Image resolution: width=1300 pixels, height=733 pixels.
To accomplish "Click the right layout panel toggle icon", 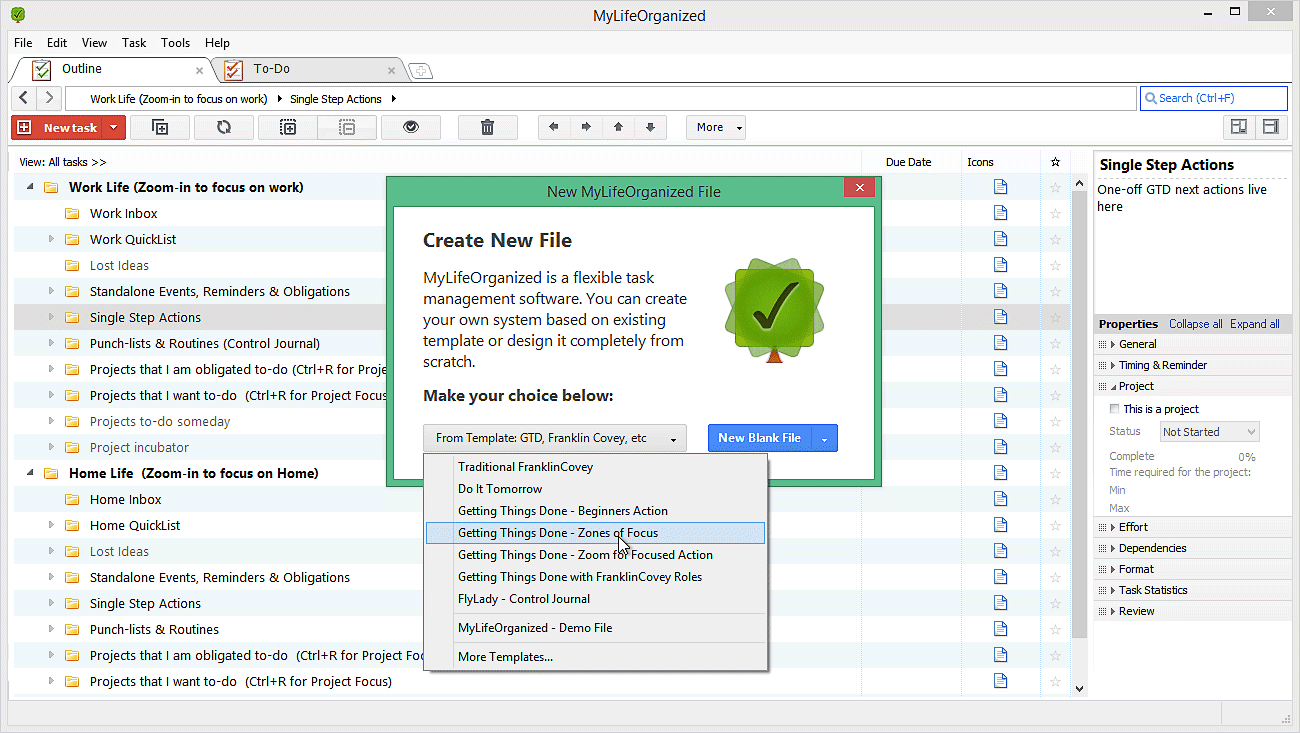I will (x=1271, y=127).
